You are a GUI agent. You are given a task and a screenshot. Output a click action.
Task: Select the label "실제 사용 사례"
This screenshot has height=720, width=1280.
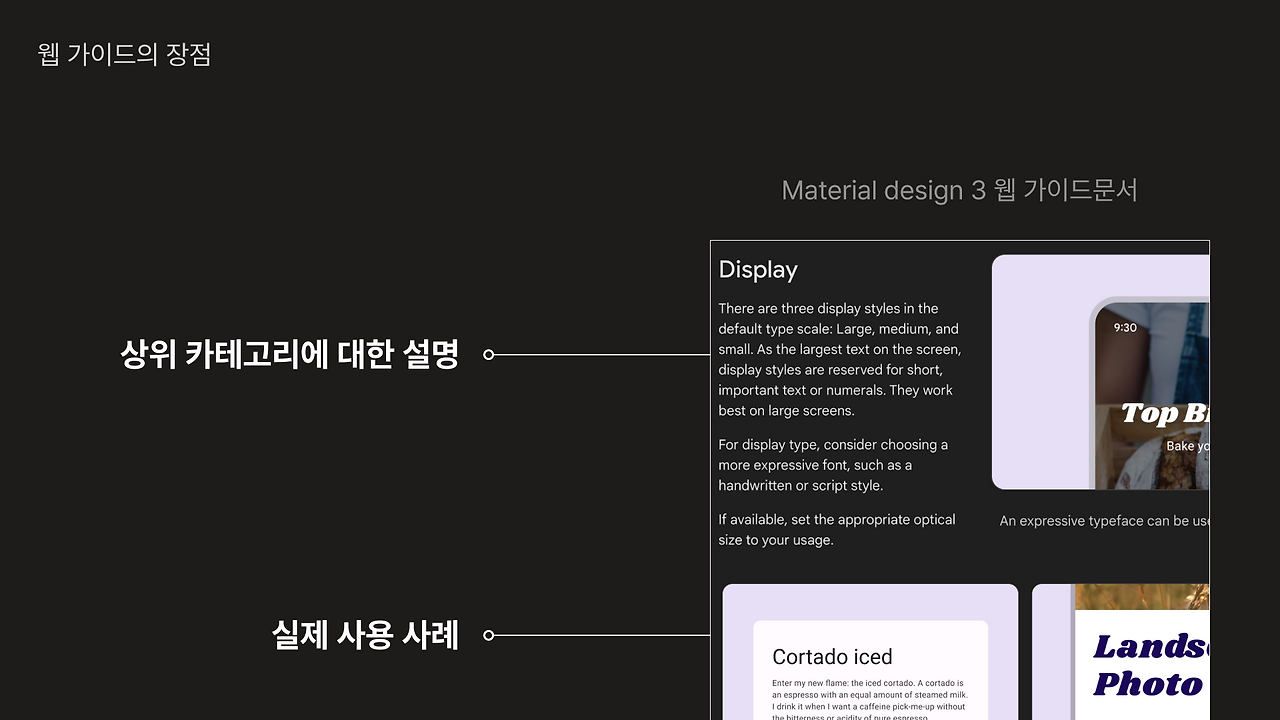365,635
